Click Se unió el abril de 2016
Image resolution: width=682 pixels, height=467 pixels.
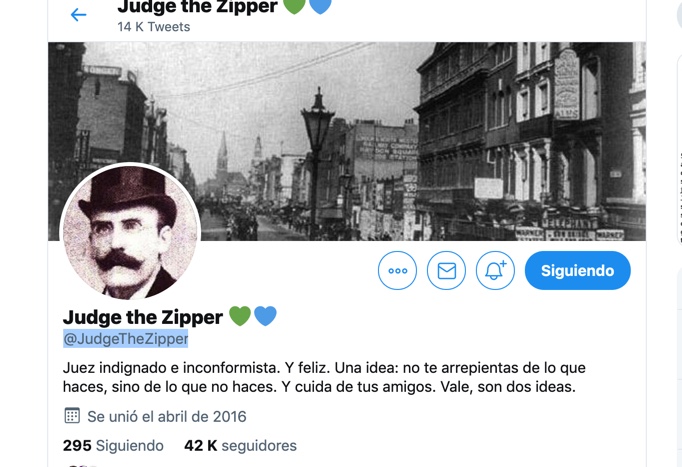[x=167, y=417]
